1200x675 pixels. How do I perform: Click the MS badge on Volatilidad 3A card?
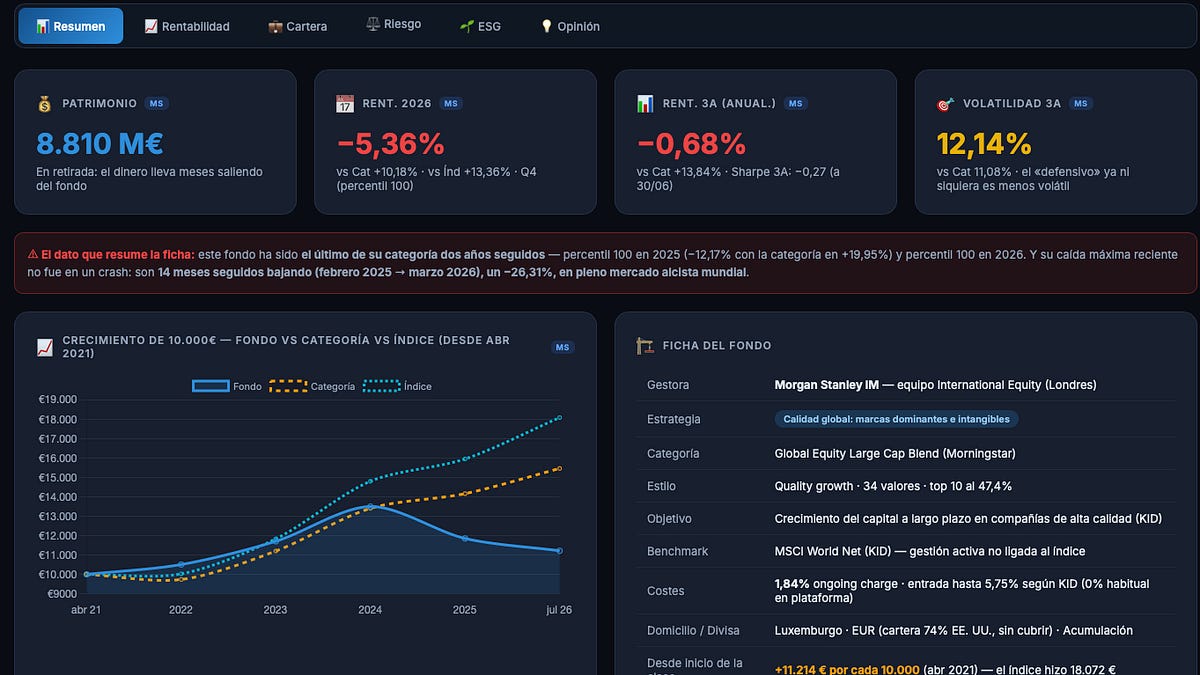click(1081, 104)
